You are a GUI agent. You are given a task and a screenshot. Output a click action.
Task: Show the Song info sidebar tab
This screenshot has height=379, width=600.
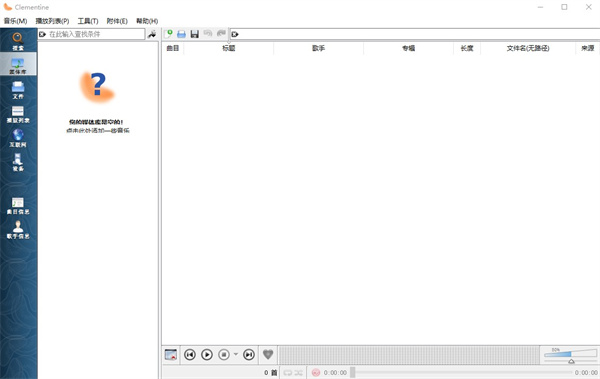click(18, 206)
